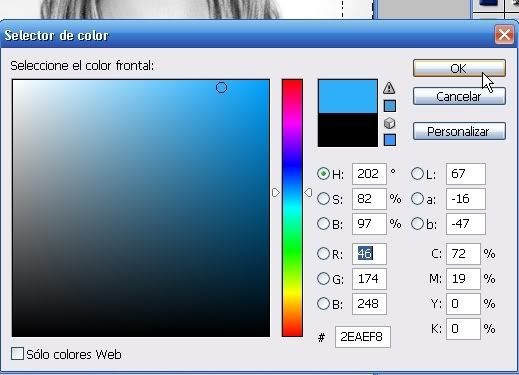Click the left hue slider arrow

tap(276, 193)
